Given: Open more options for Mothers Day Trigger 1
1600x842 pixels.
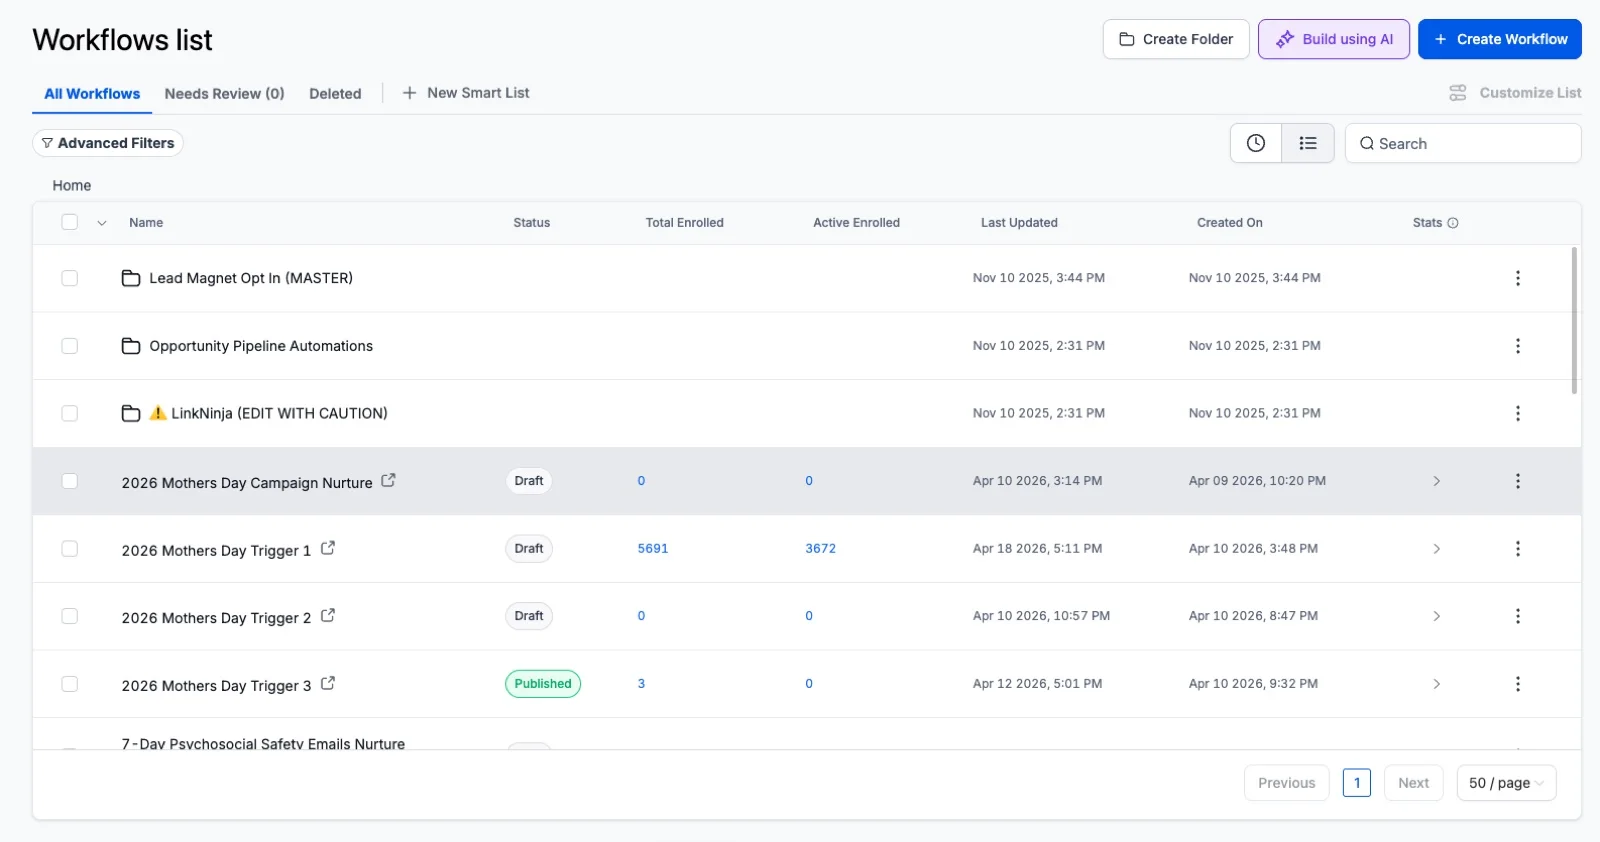Looking at the screenshot, I should point(1518,549).
